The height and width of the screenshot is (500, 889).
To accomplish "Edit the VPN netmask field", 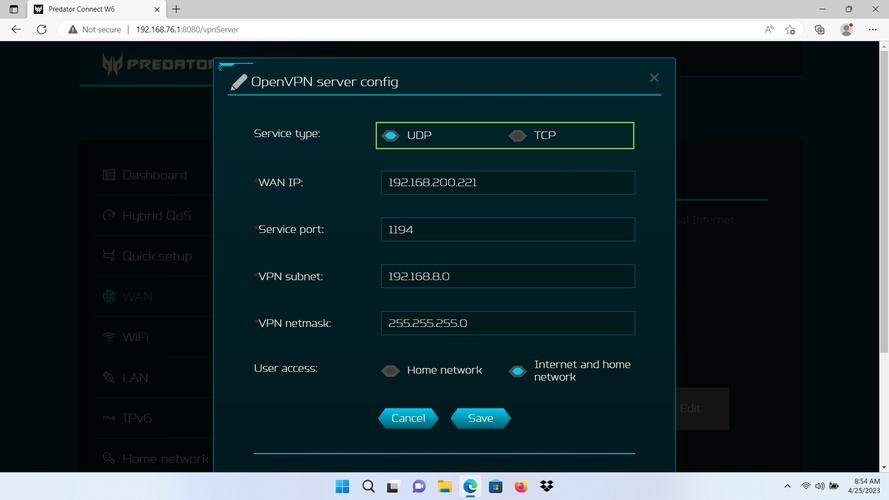I will (x=507, y=323).
